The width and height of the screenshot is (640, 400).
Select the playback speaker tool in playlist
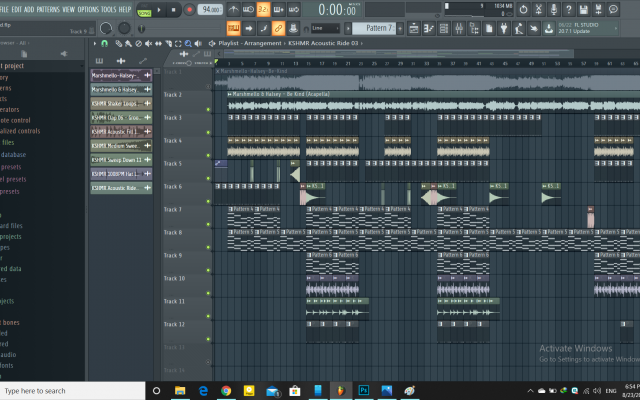[x=198, y=43]
